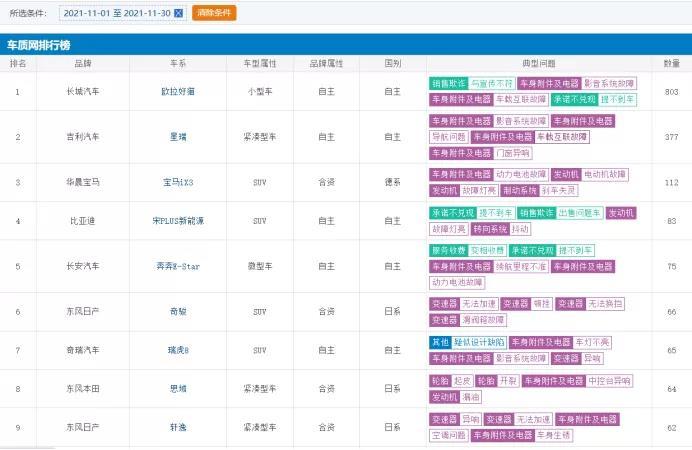Select the 长安汽车 brand cell

point(83,266)
